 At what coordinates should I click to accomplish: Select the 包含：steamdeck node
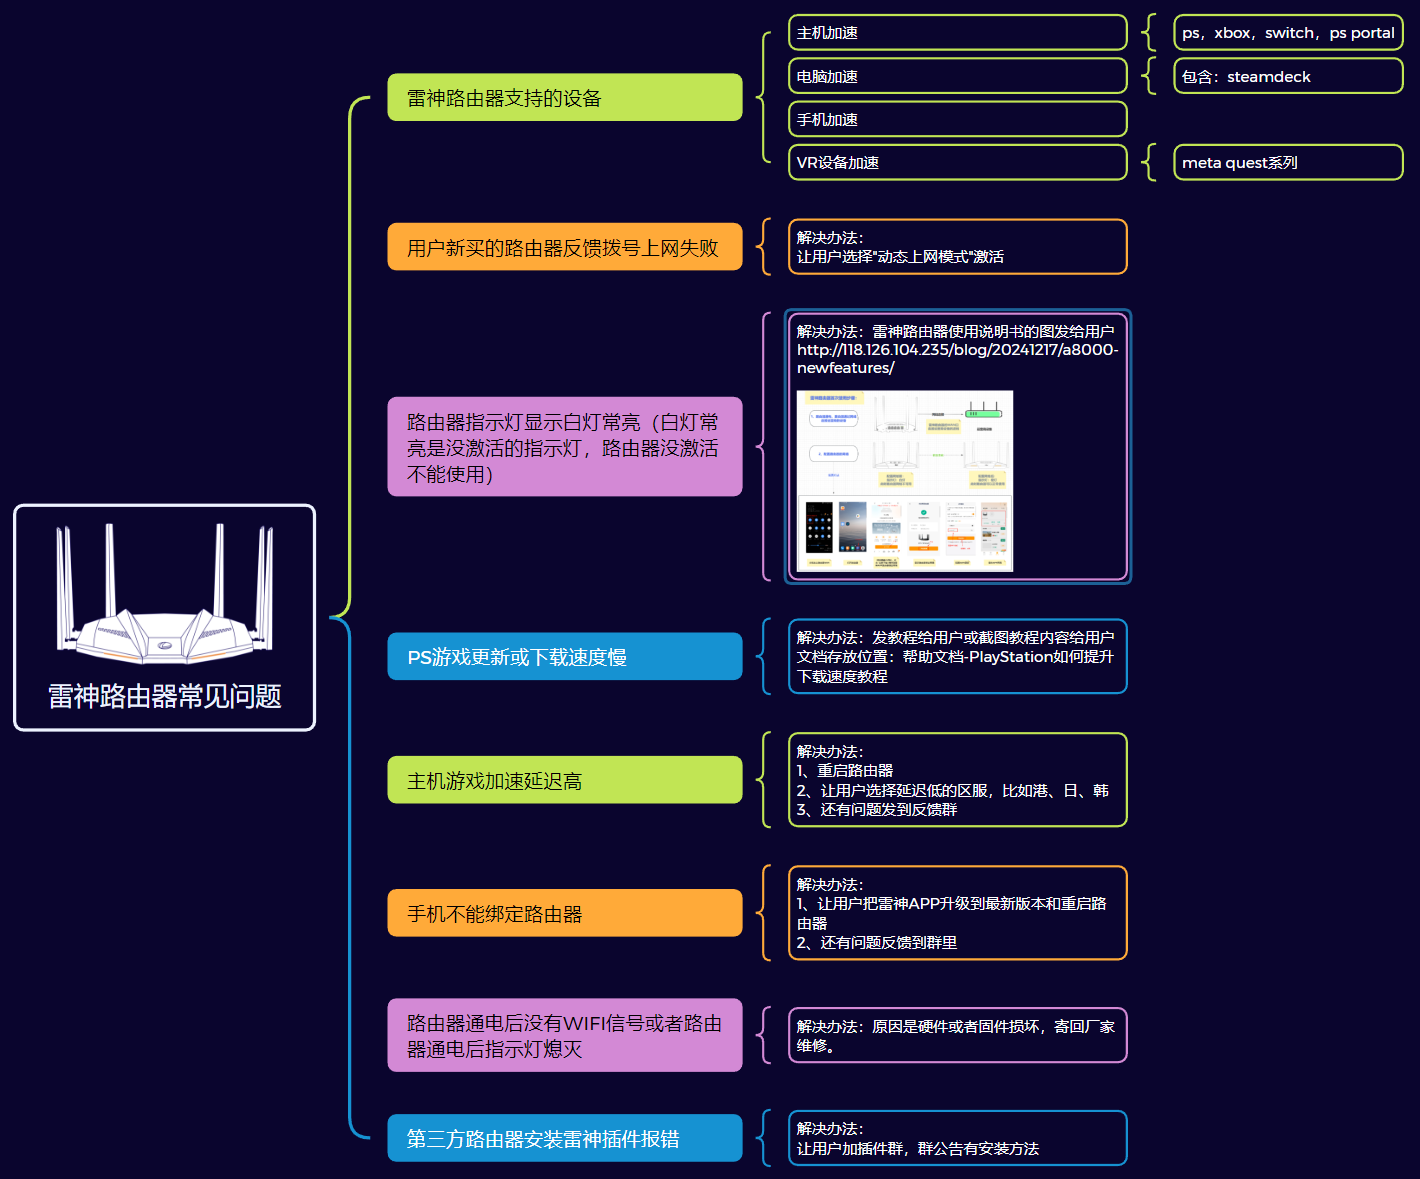pos(1288,76)
